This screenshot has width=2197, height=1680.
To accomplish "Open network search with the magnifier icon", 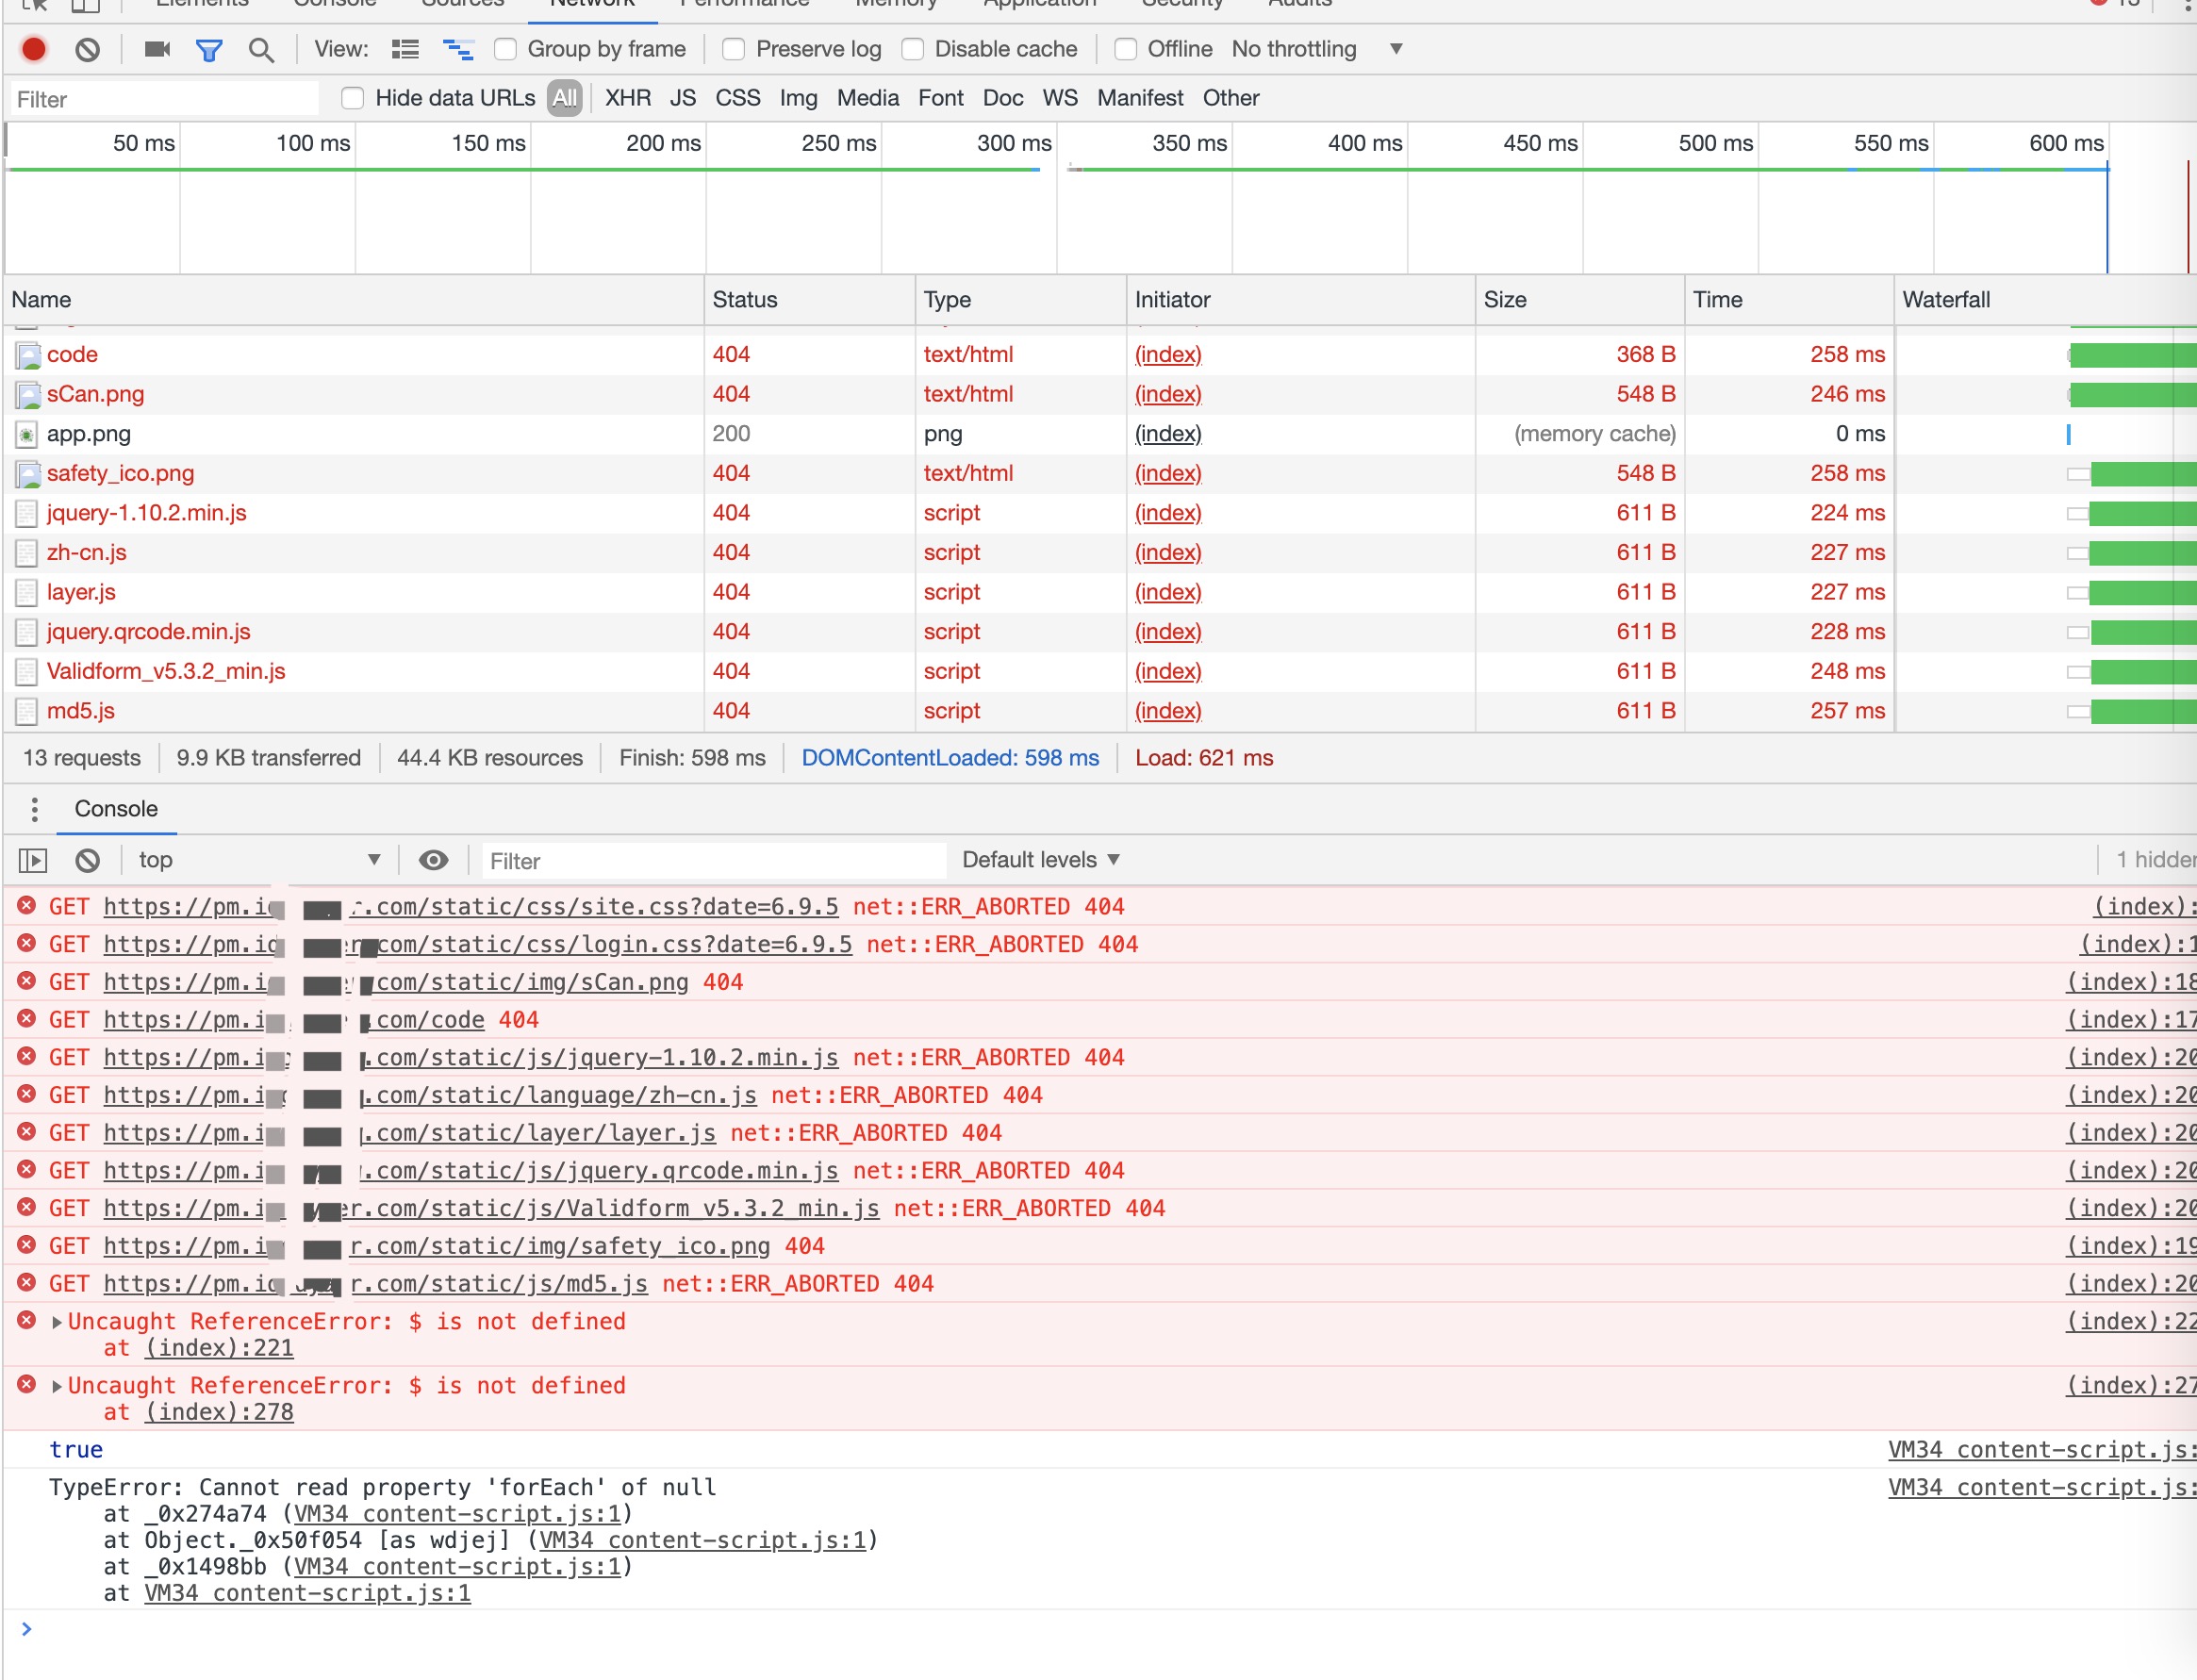I will (x=261, y=50).
